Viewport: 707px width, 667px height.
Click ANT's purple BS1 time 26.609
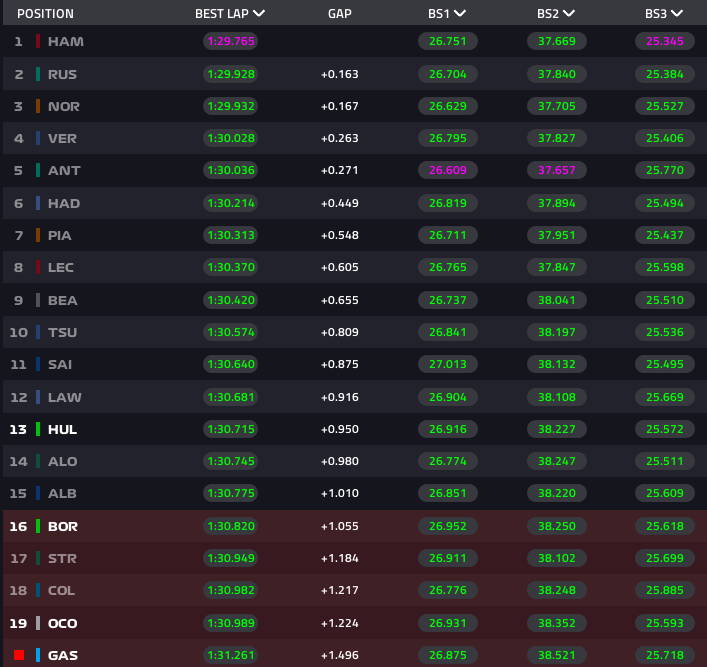tap(447, 171)
